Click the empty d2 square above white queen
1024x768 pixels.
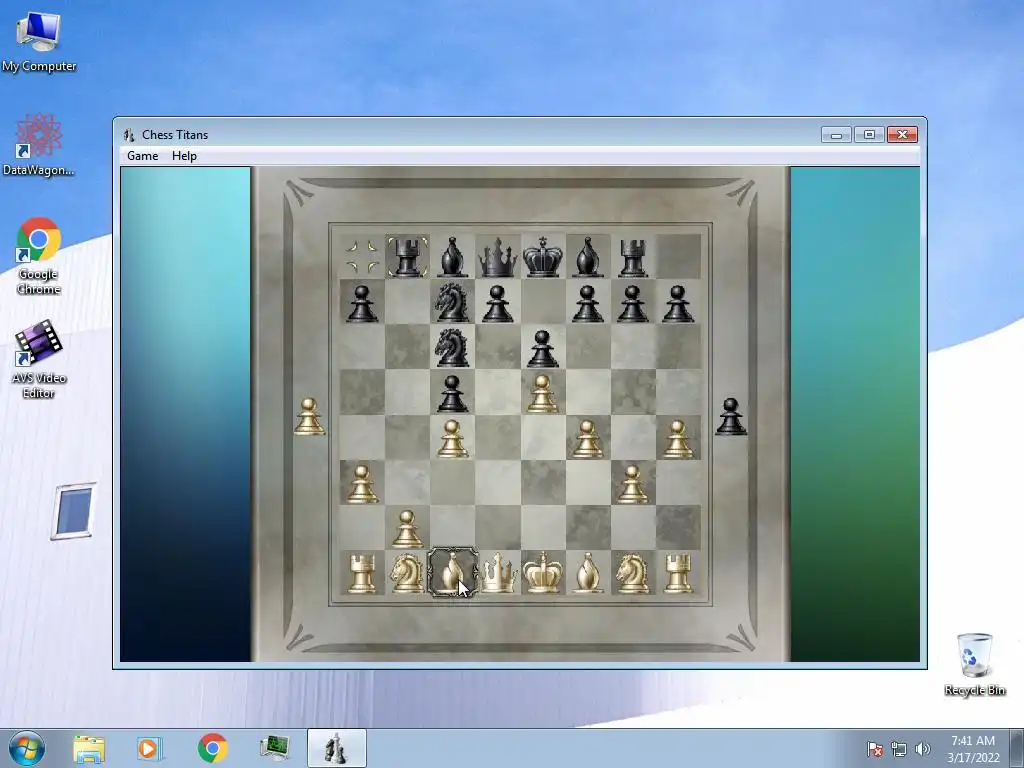click(498, 527)
